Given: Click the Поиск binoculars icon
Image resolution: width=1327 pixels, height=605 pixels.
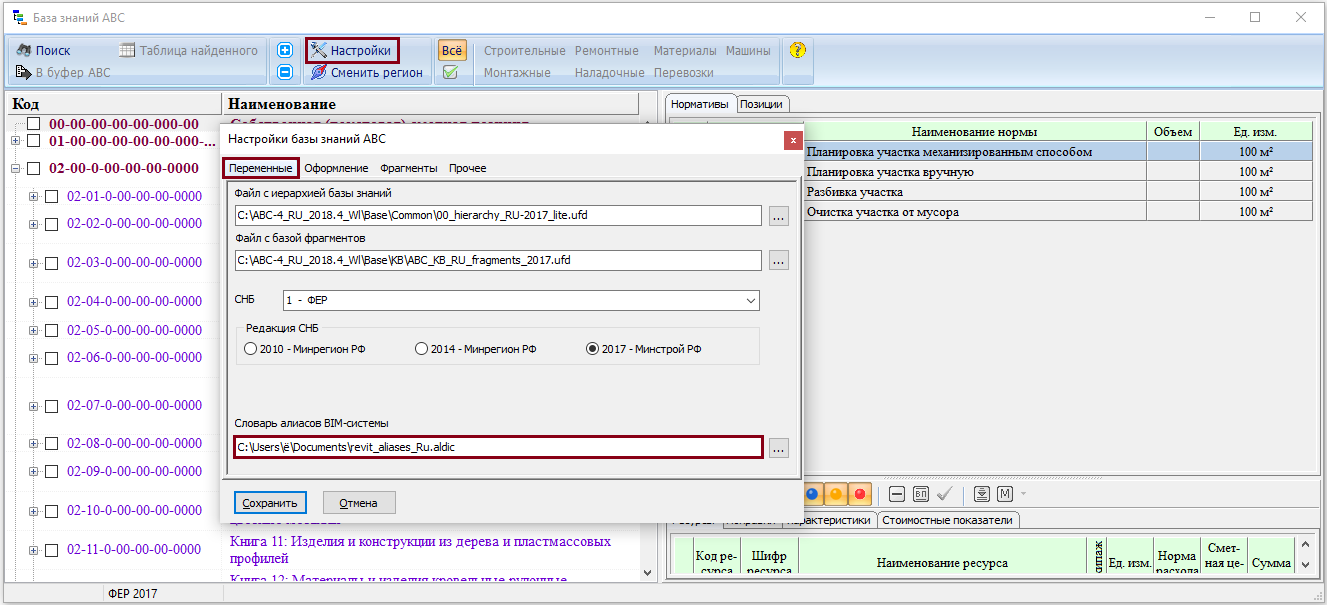Looking at the screenshot, I should [24, 50].
